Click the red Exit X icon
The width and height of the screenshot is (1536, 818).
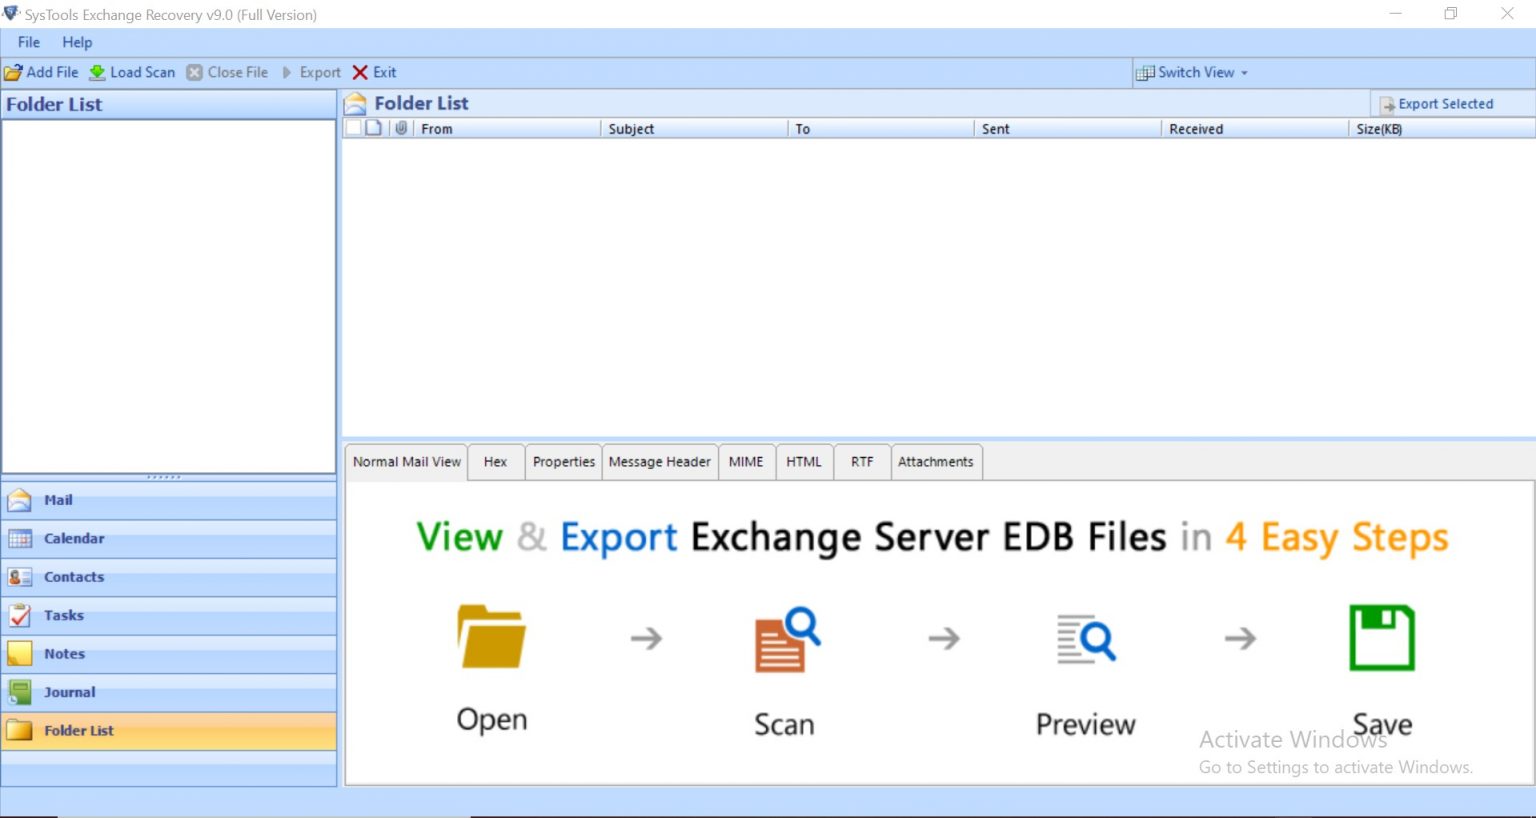pos(360,73)
